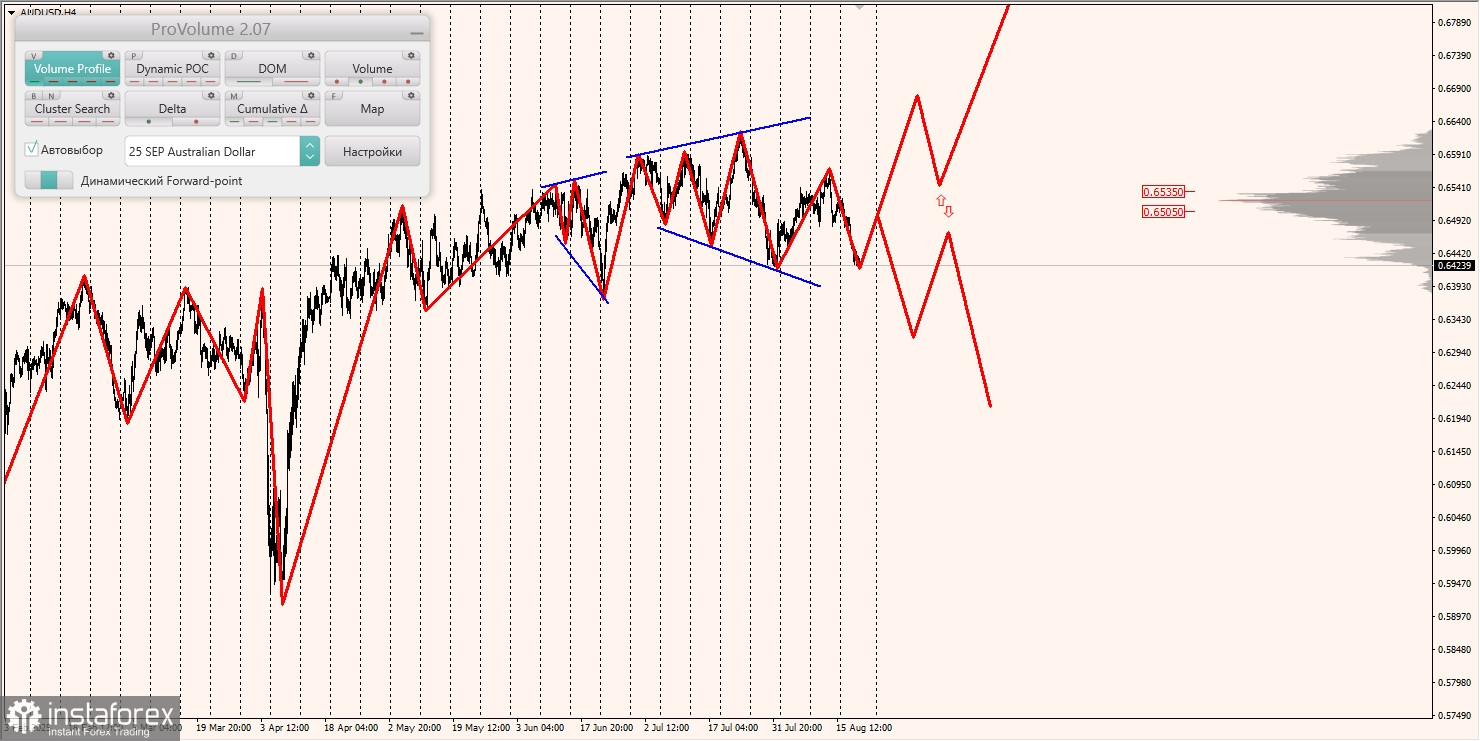
Task: Toggle the Delta module
Action: 172,109
